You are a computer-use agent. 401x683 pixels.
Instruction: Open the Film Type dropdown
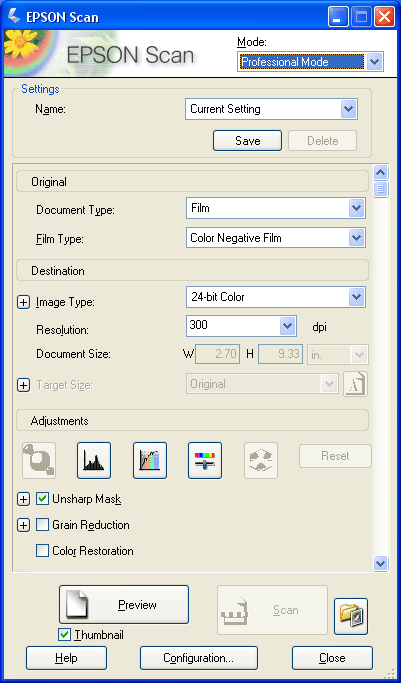(x=276, y=238)
